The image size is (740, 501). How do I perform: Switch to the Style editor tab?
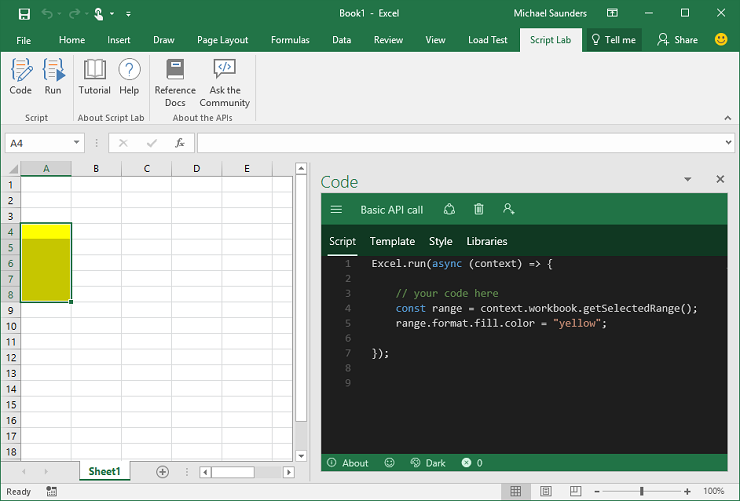click(x=440, y=241)
